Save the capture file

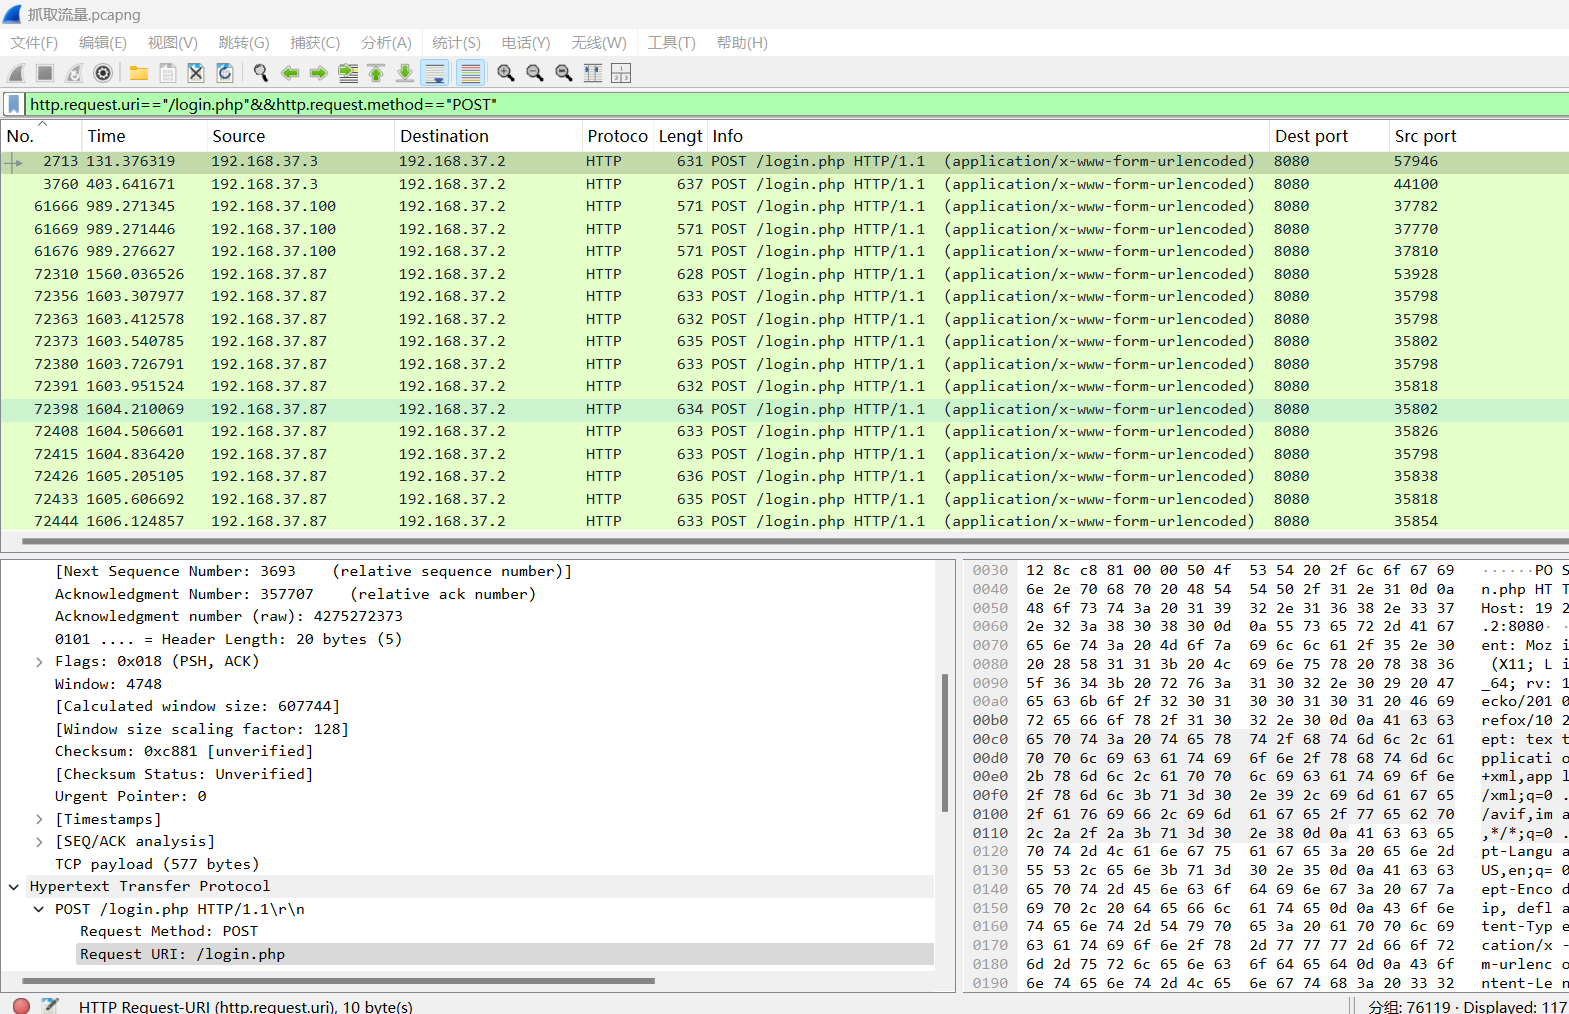point(168,73)
